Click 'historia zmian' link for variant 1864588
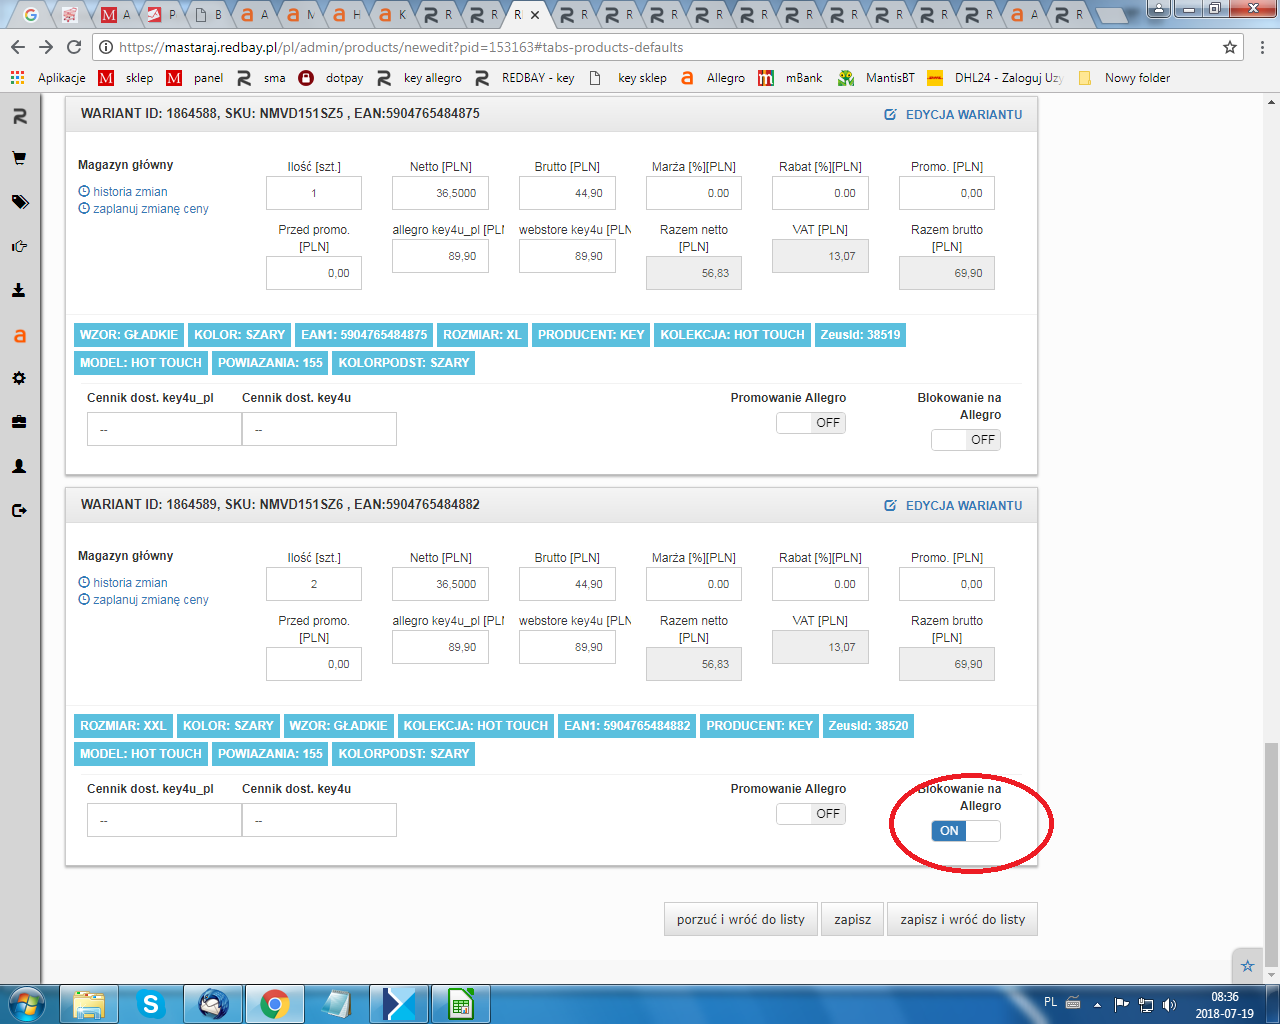This screenshot has width=1280, height=1024. point(130,192)
